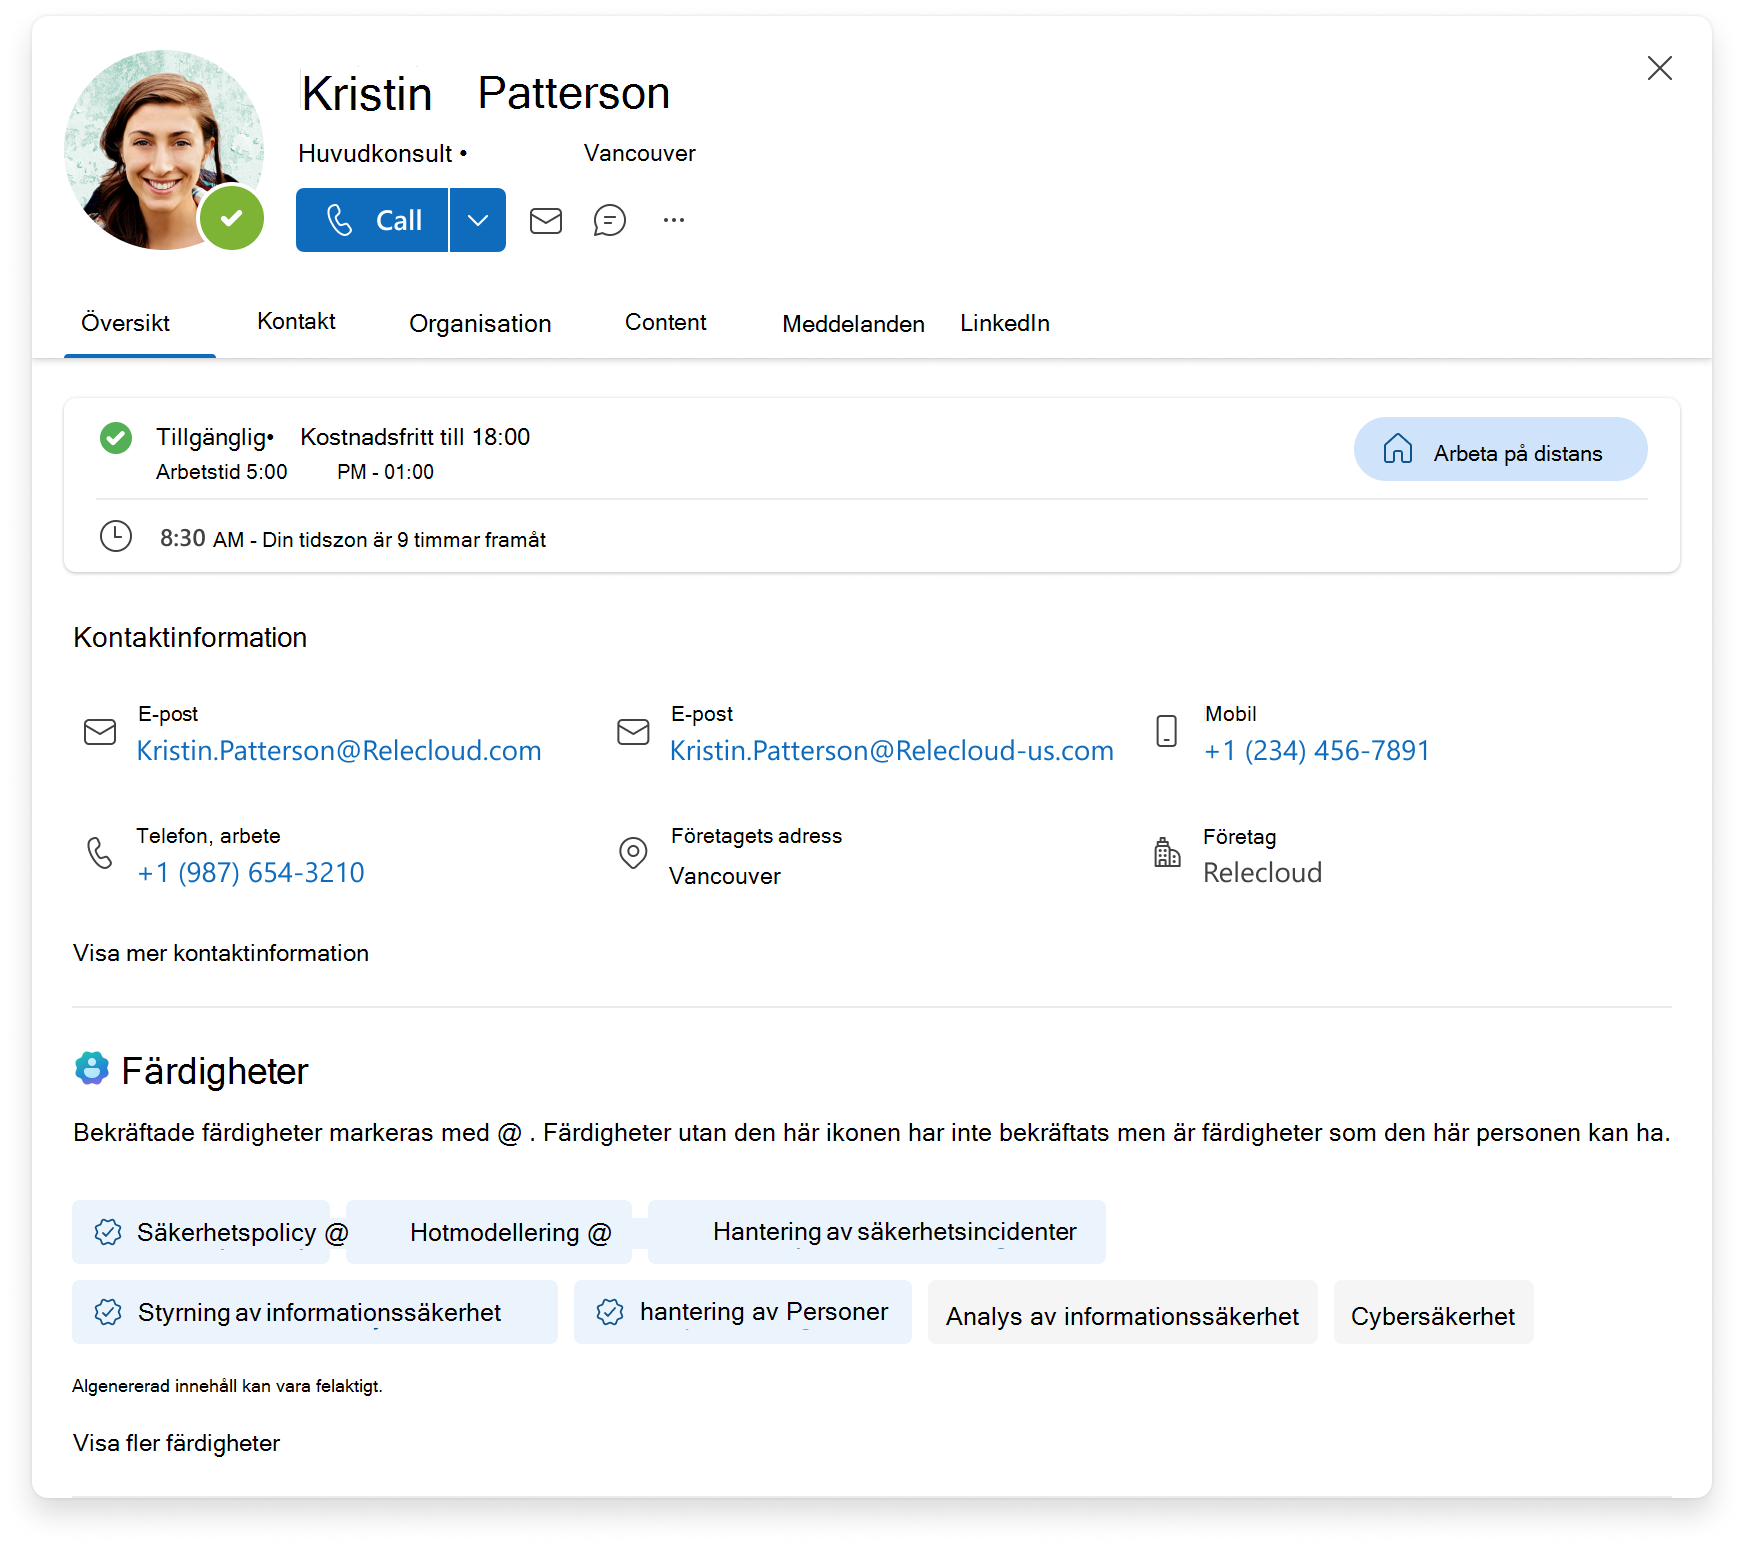Select the Översikt tab
The image size is (1744, 1546).
click(126, 323)
